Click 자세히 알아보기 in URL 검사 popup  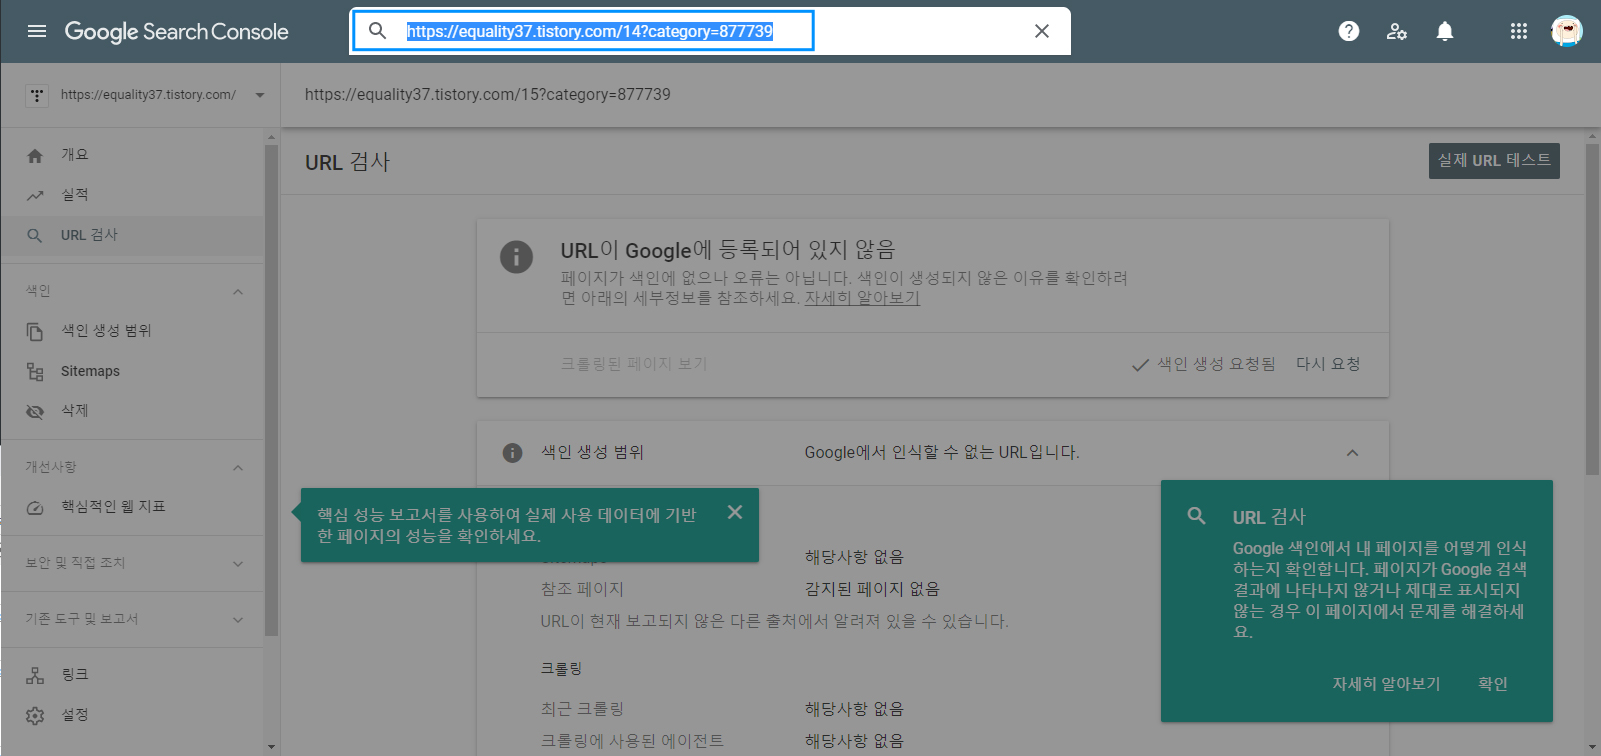coord(1386,684)
